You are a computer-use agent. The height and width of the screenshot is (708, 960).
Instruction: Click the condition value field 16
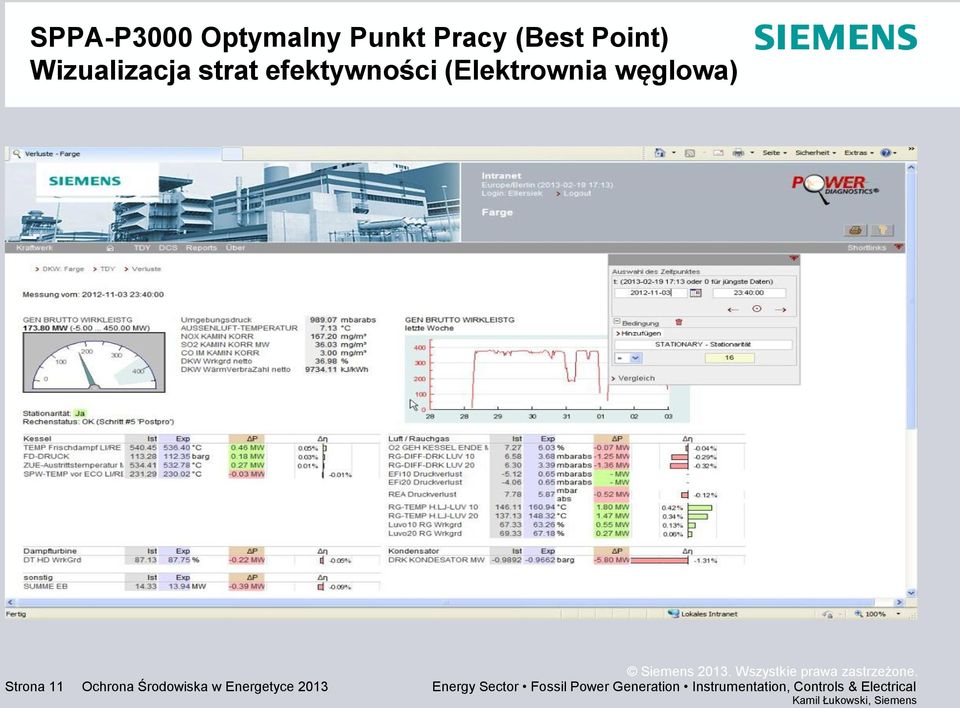(x=729, y=358)
